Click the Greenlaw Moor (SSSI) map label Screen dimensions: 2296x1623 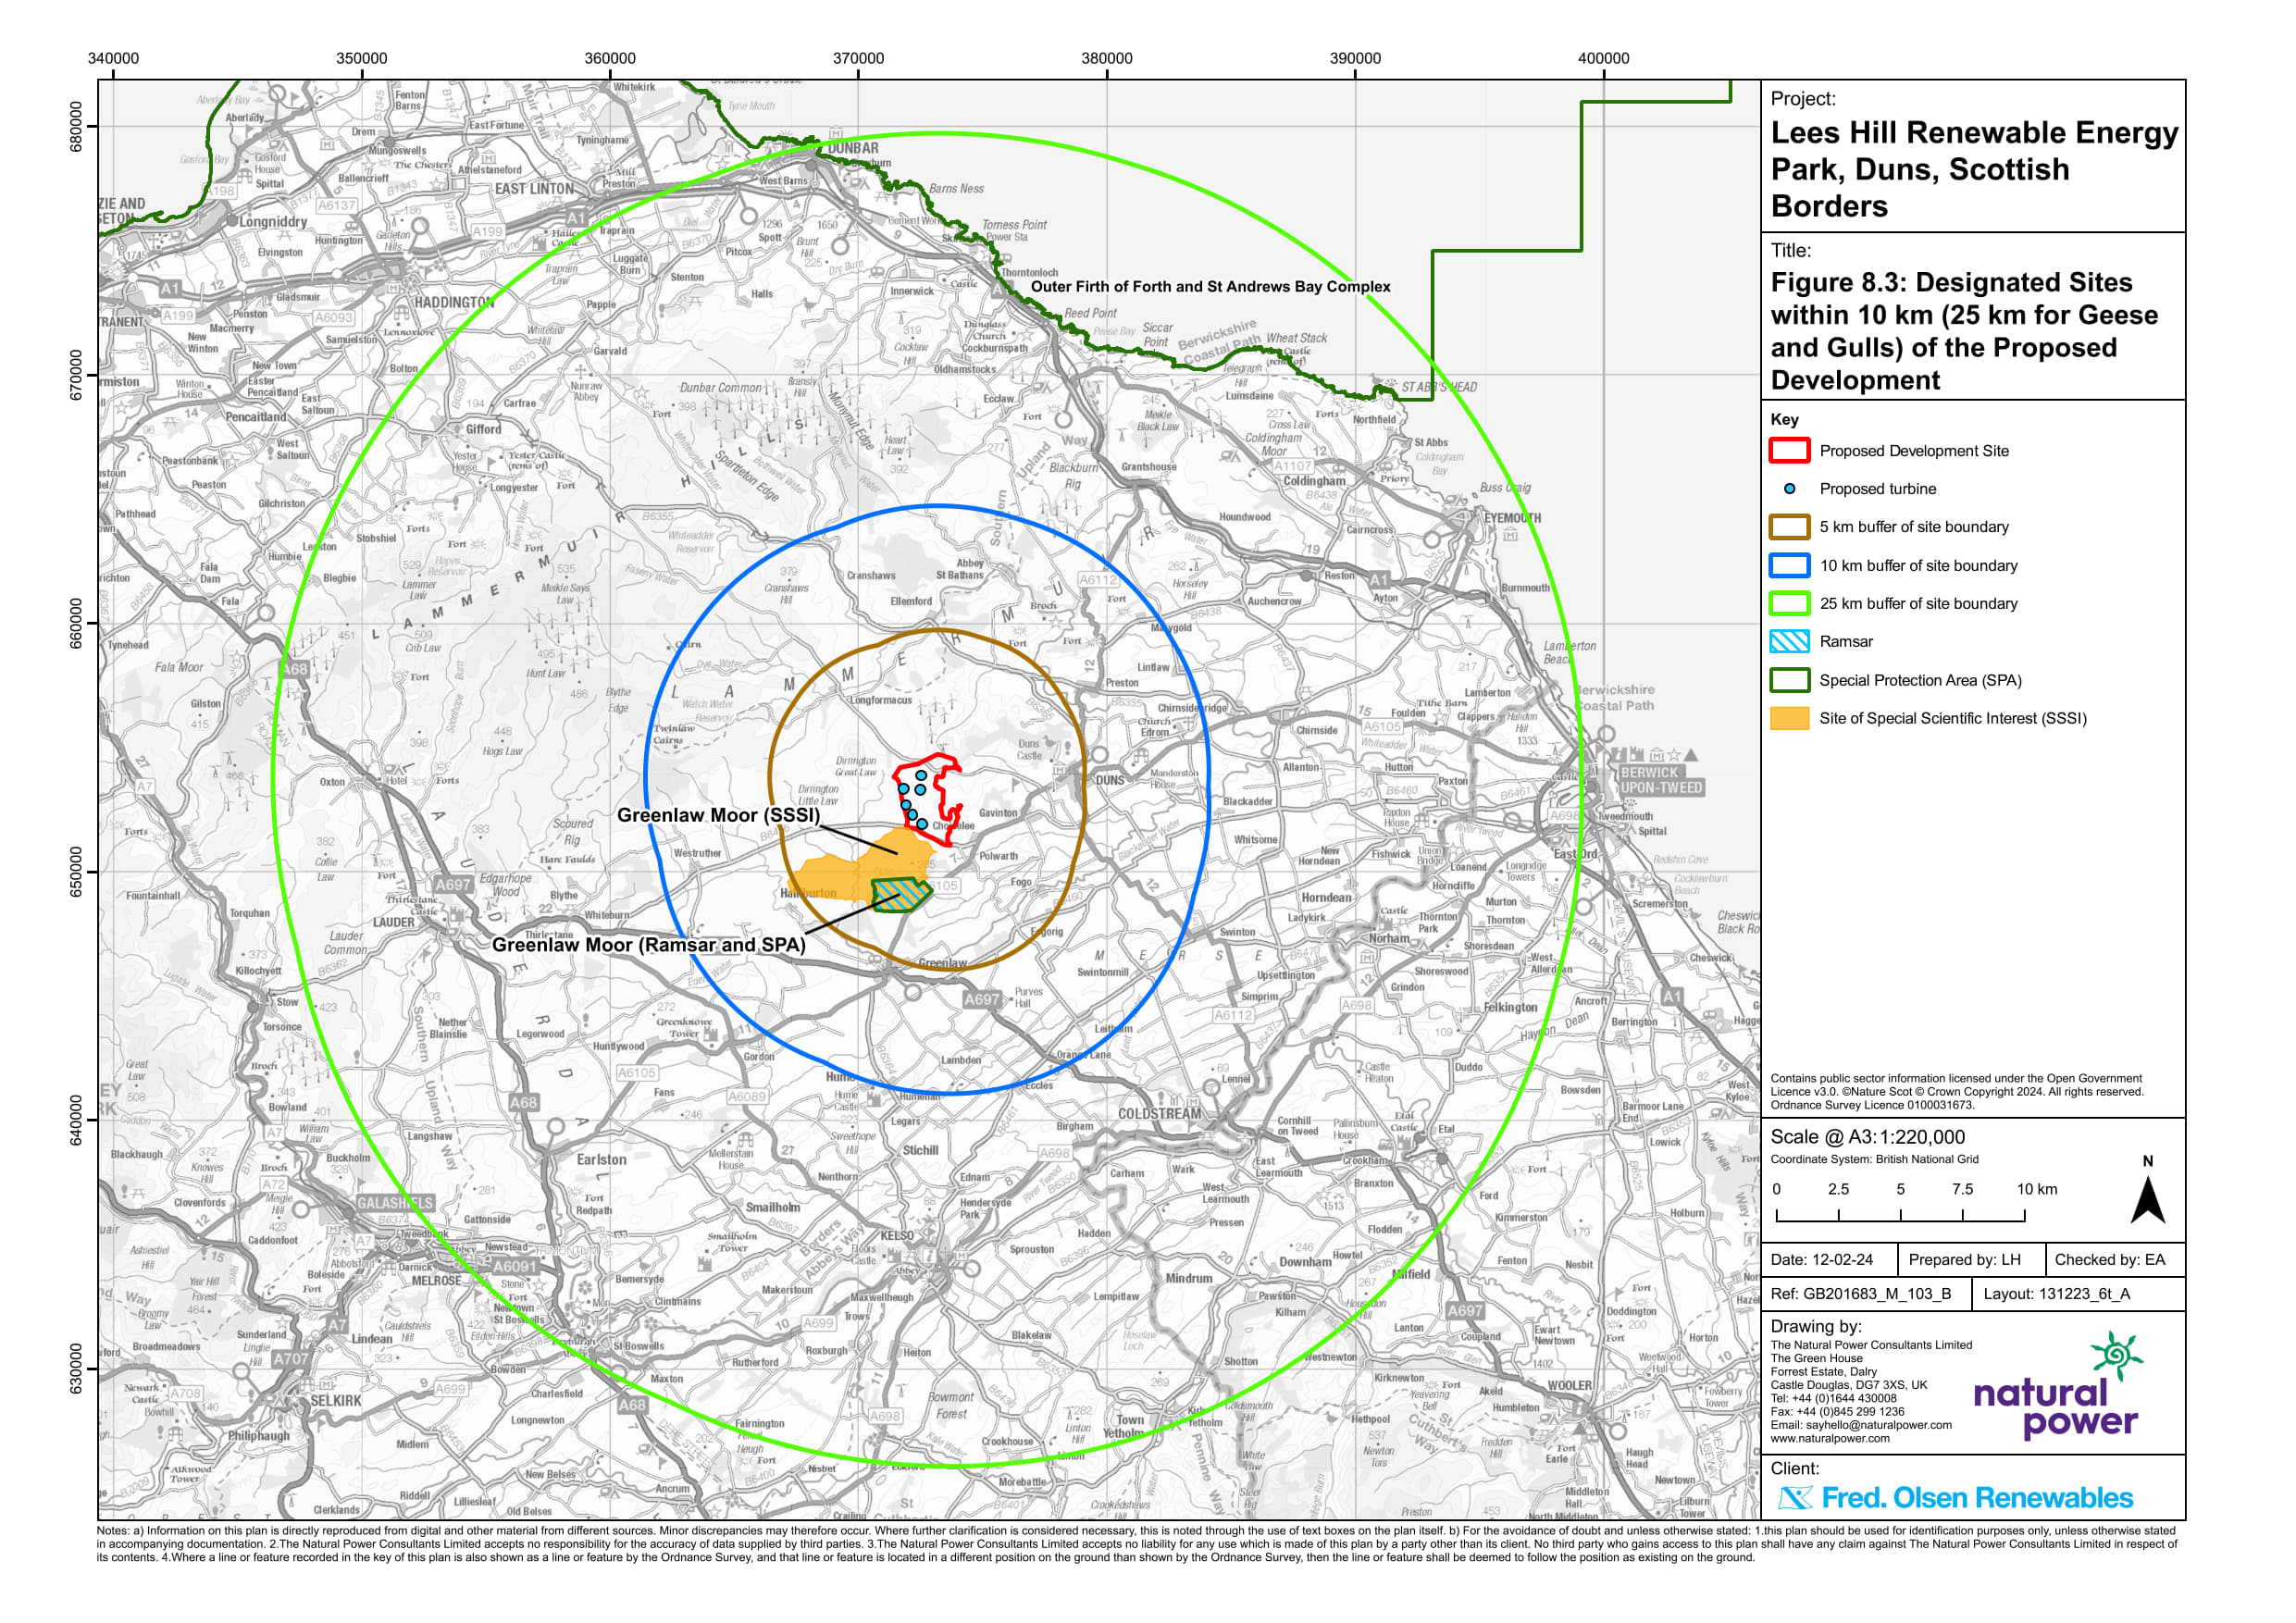(718, 815)
